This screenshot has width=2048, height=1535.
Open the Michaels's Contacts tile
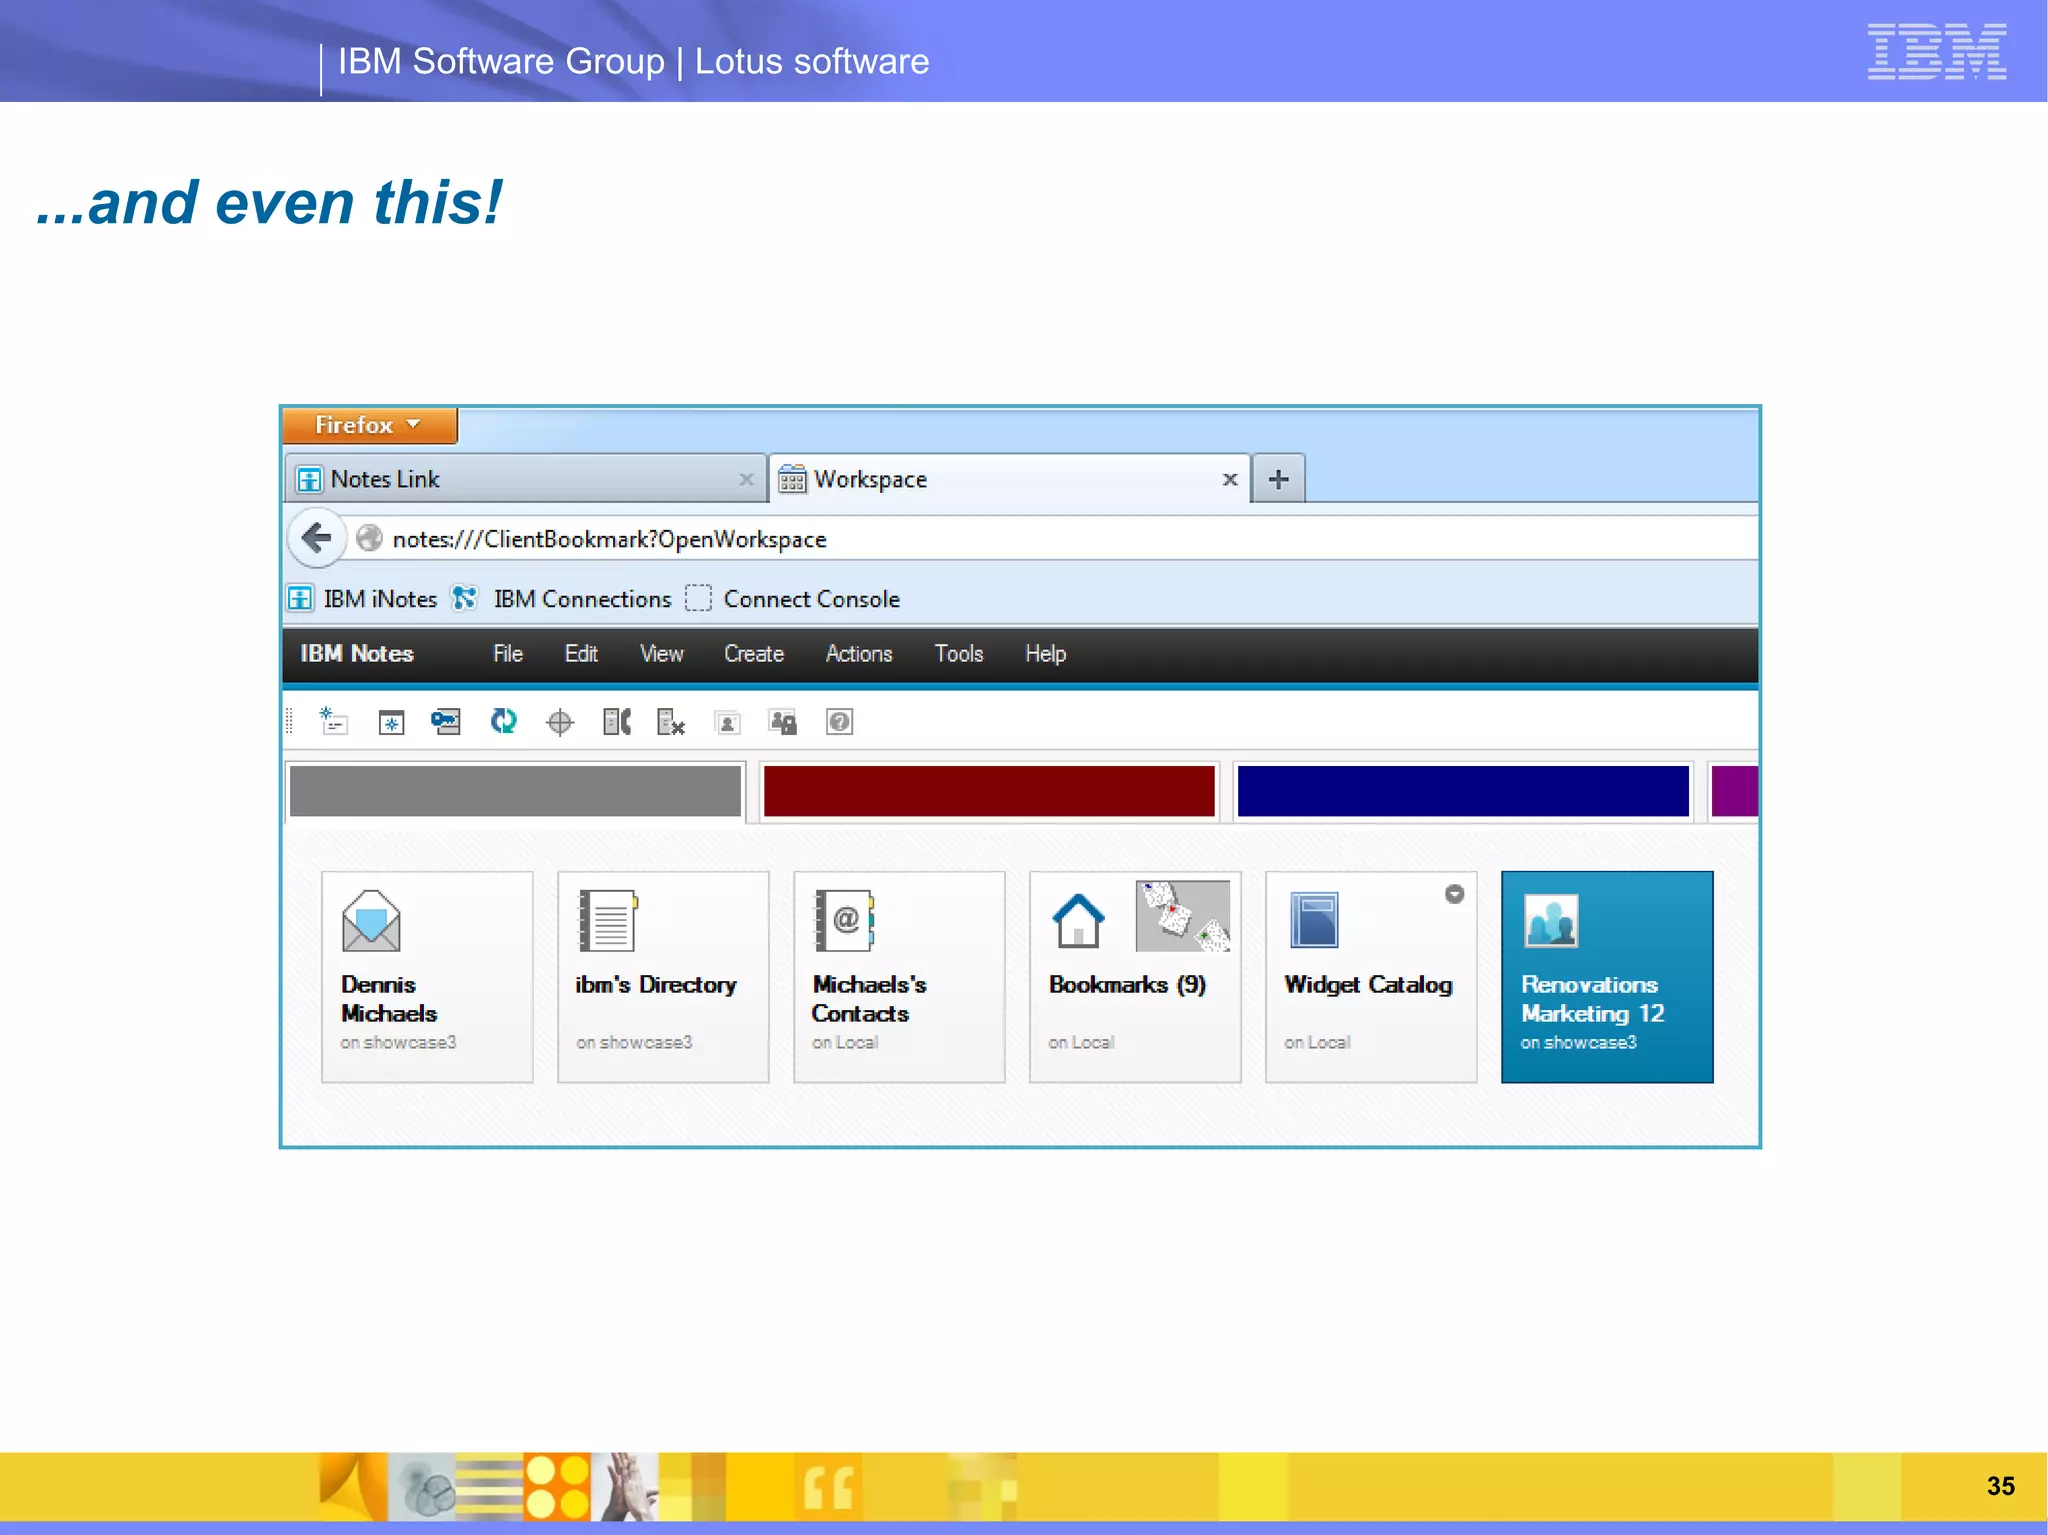click(x=899, y=977)
